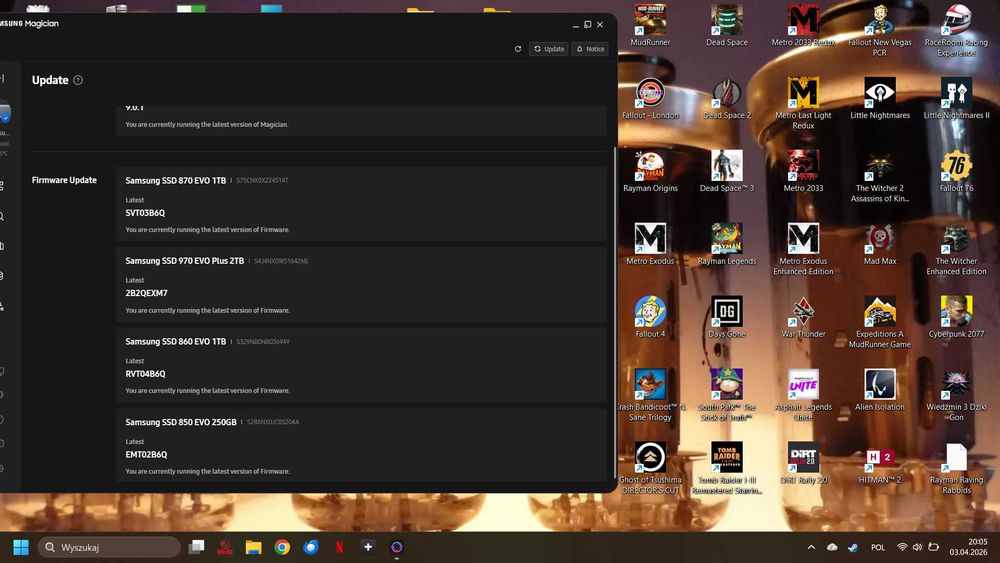Select the HITMAN 2 desktop icon

coord(879,462)
